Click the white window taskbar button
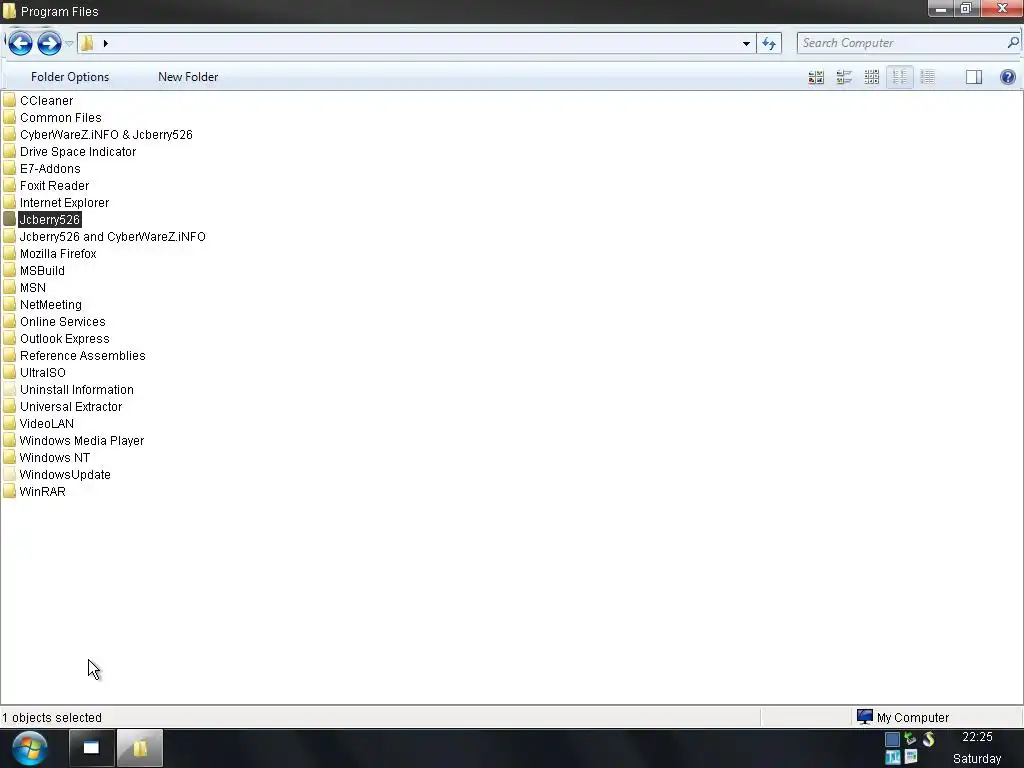This screenshot has height=768, width=1024. click(x=91, y=748)
